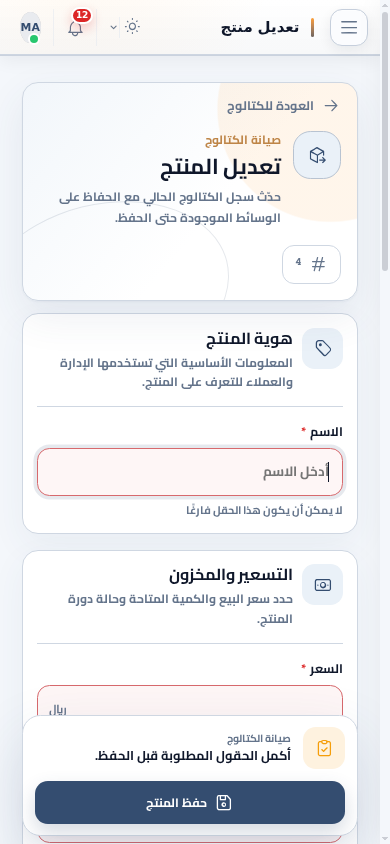390x844 pixels.
Task: Click the # 4 product ID chip
Action: click(x=311, y=264)
